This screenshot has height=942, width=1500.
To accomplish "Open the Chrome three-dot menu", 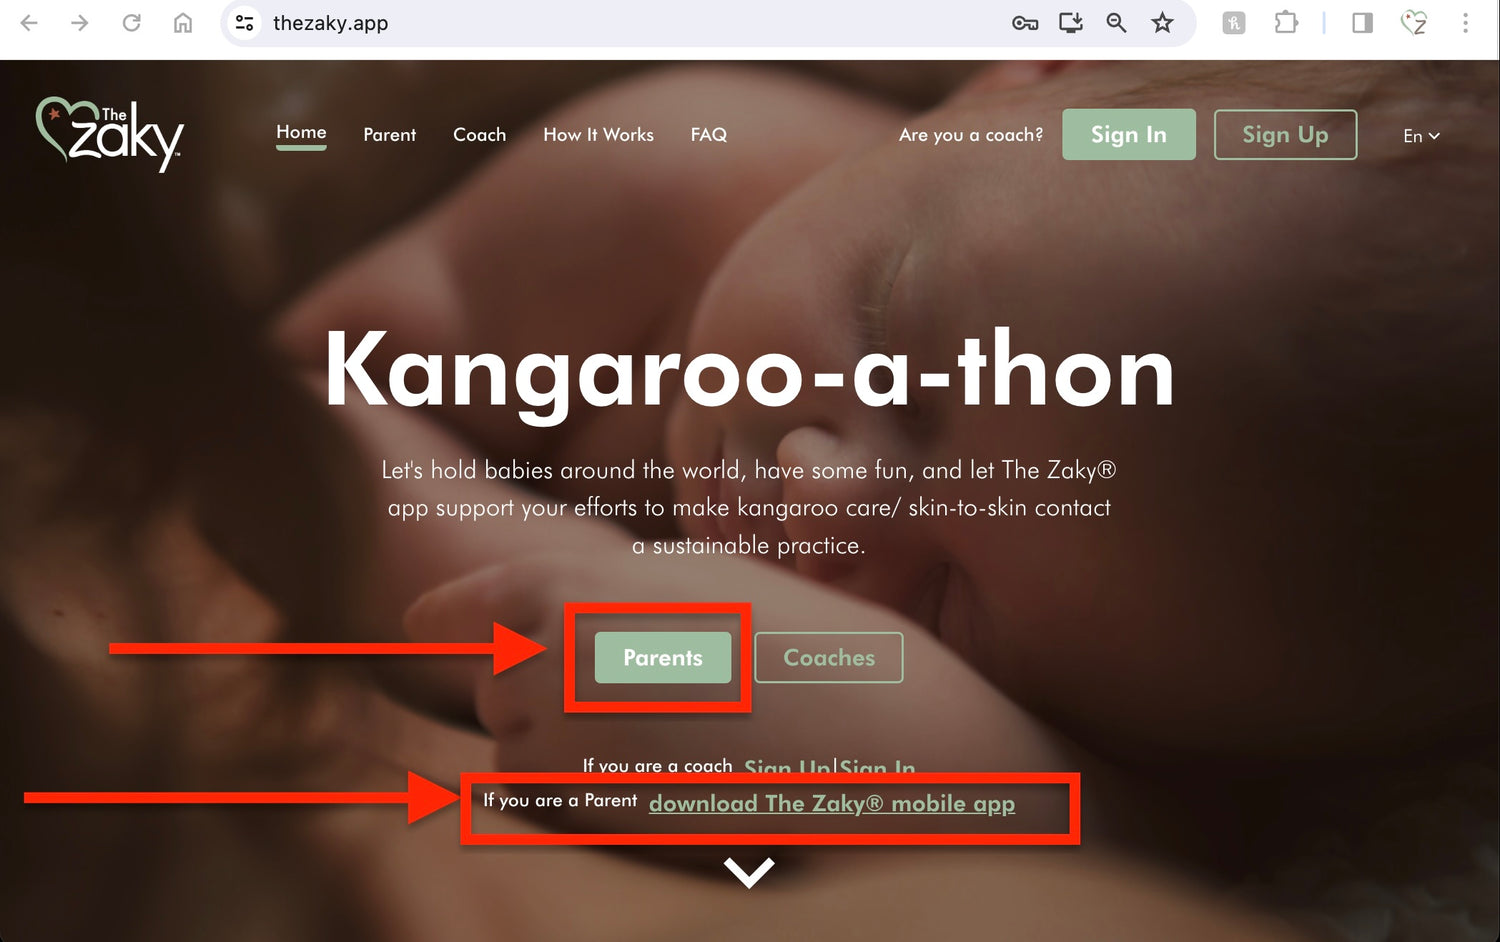I will (1465, 23).
